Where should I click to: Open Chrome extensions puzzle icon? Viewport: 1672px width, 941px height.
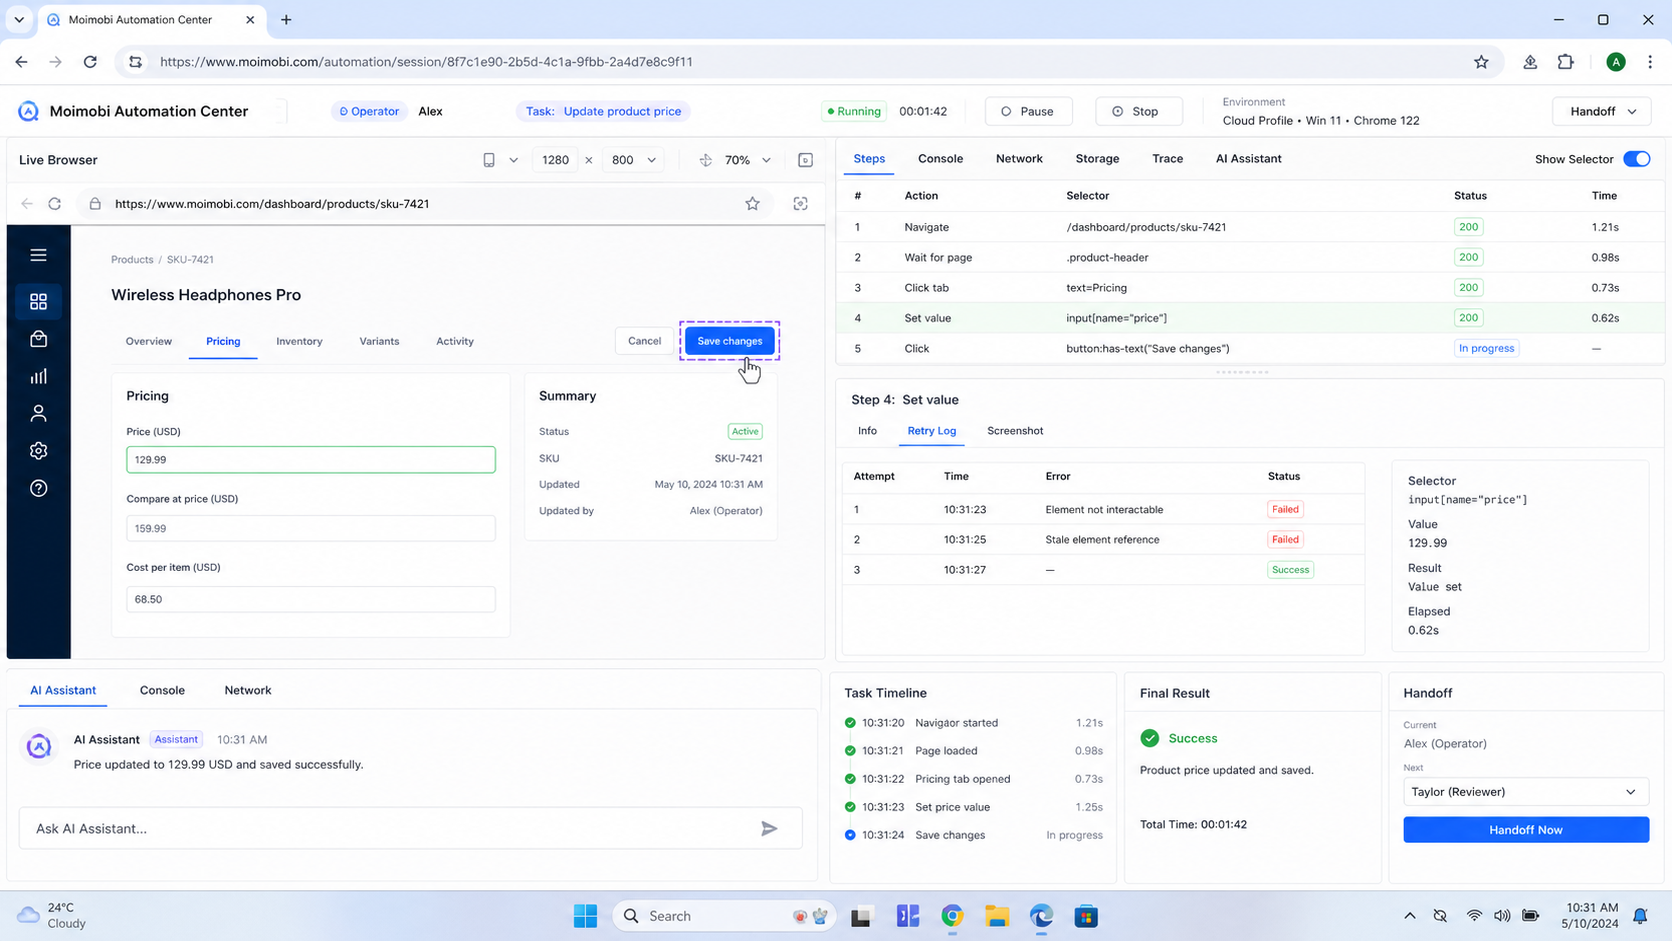pos(1566,62)
